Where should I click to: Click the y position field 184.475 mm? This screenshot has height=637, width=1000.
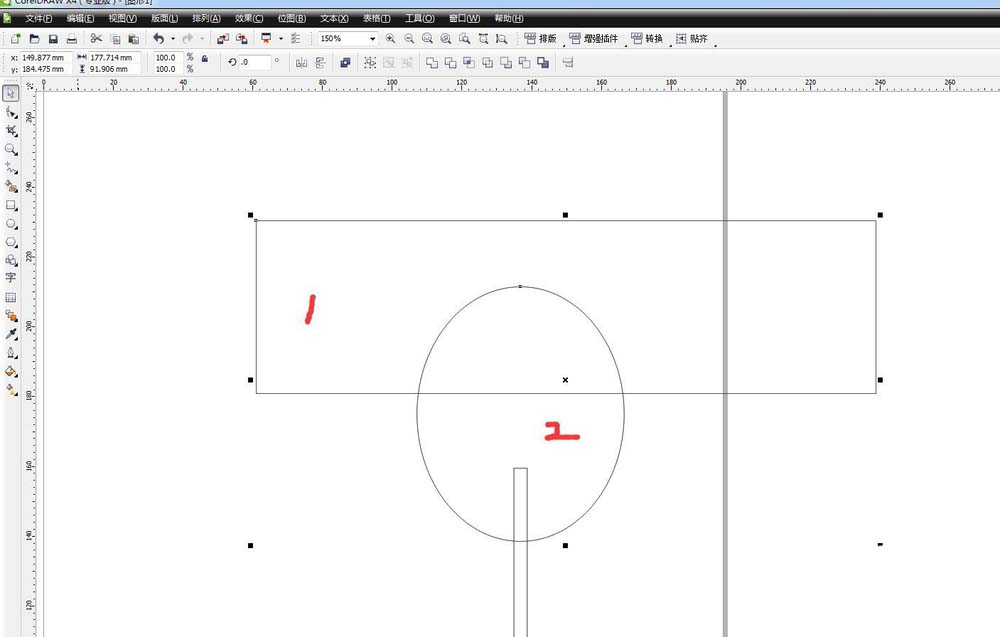click(x=45, y=69)
